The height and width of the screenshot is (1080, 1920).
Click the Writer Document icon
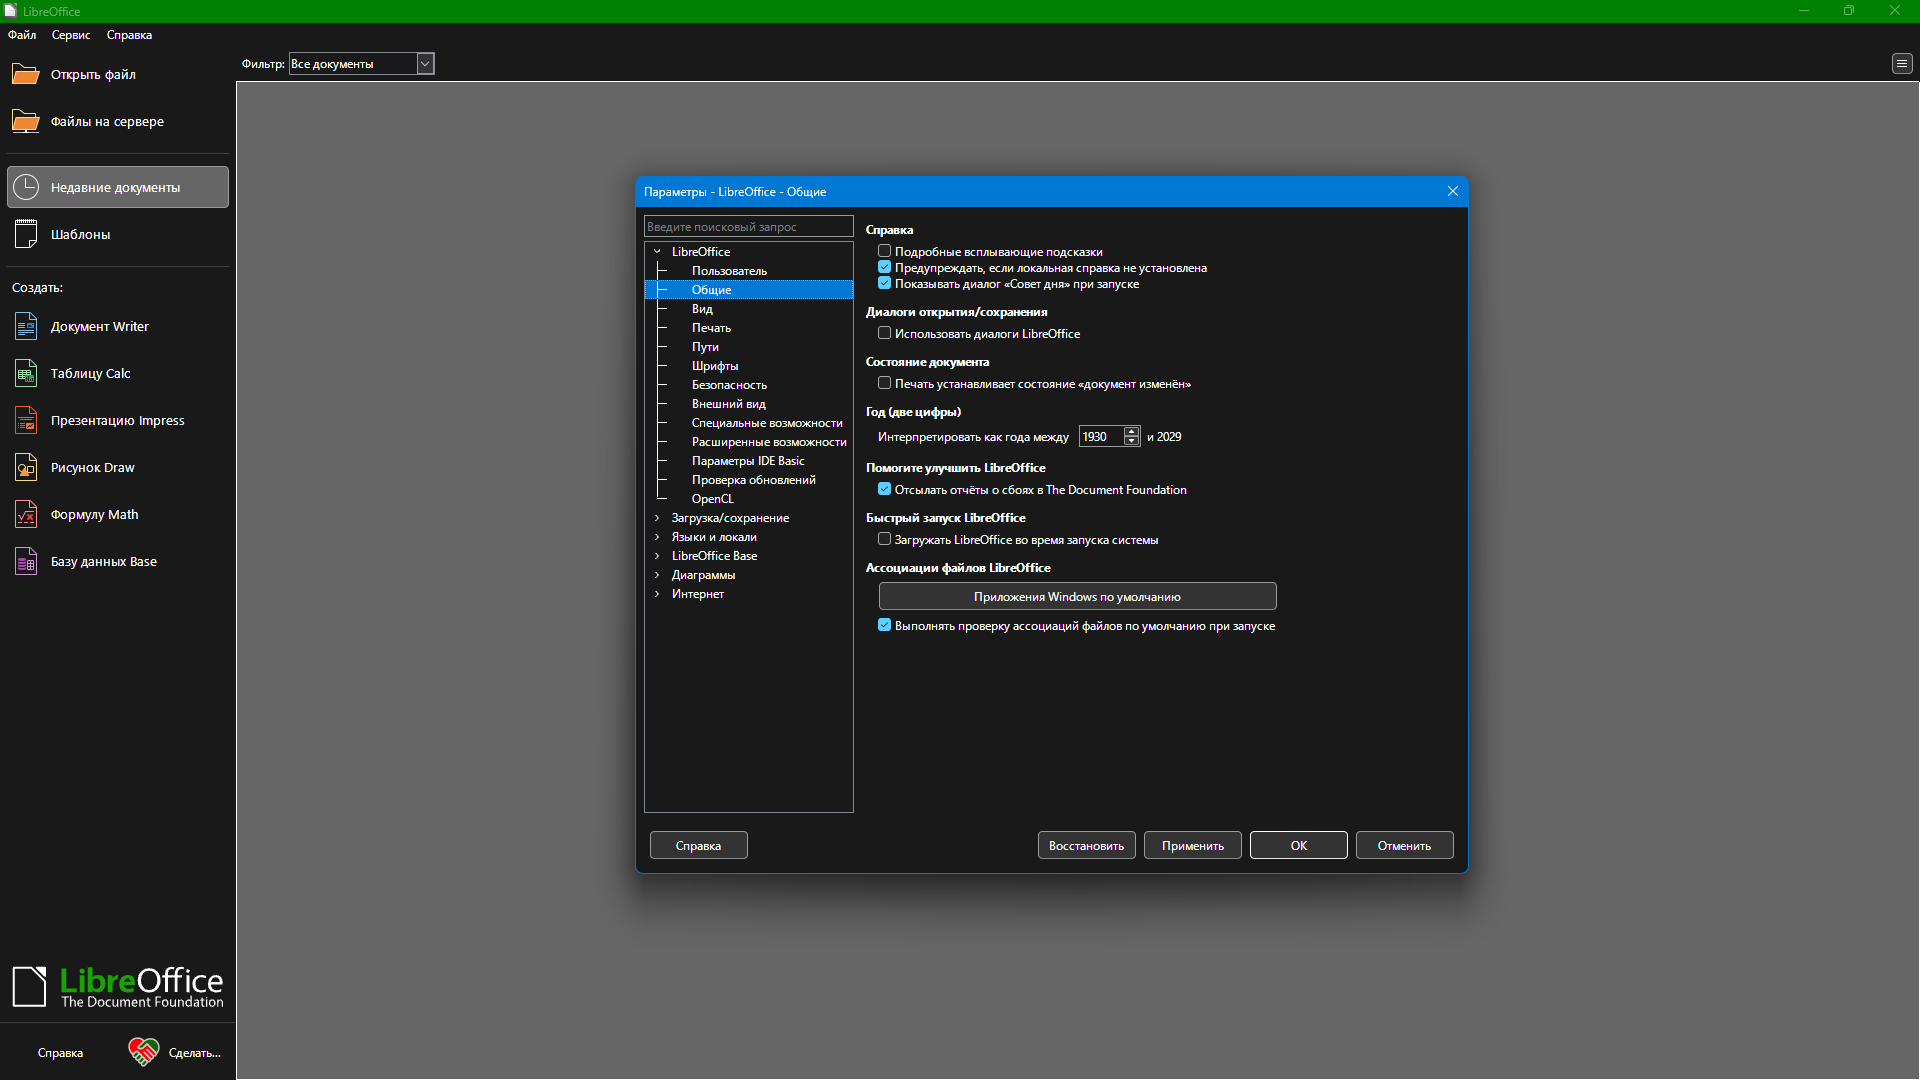click(x=26, y=327)
